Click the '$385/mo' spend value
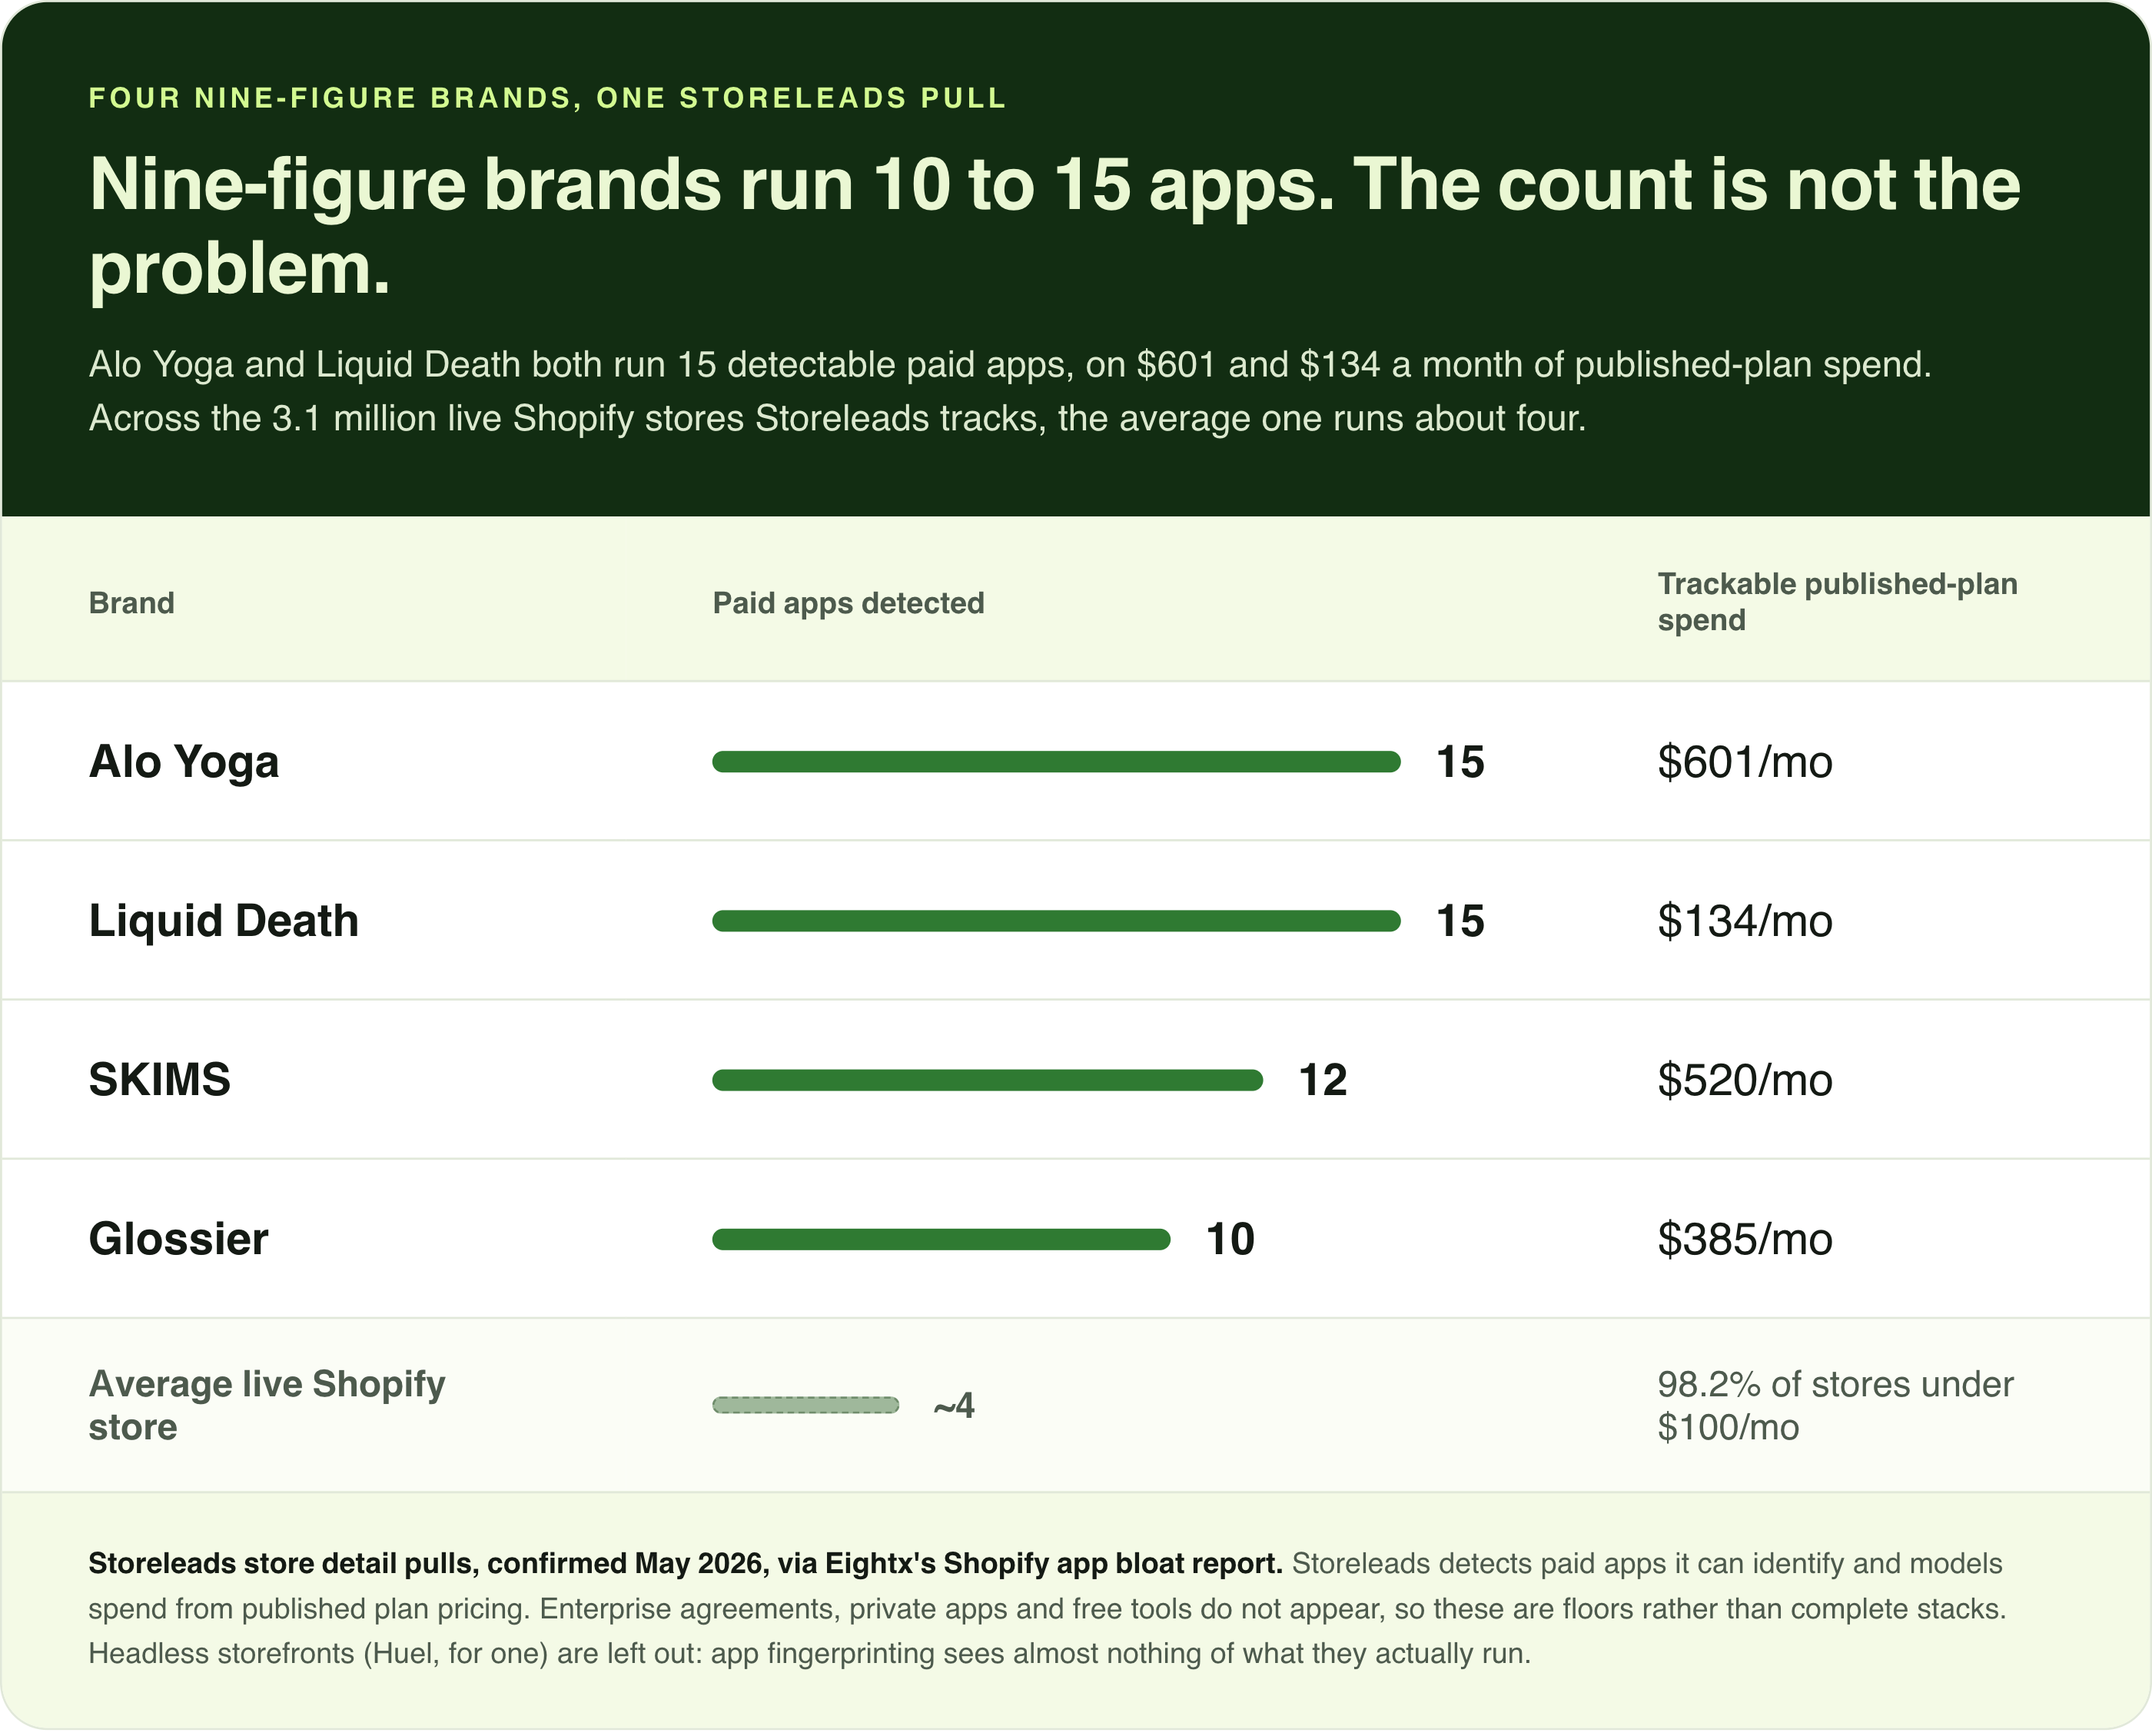 click(x=1745, y=1239)
